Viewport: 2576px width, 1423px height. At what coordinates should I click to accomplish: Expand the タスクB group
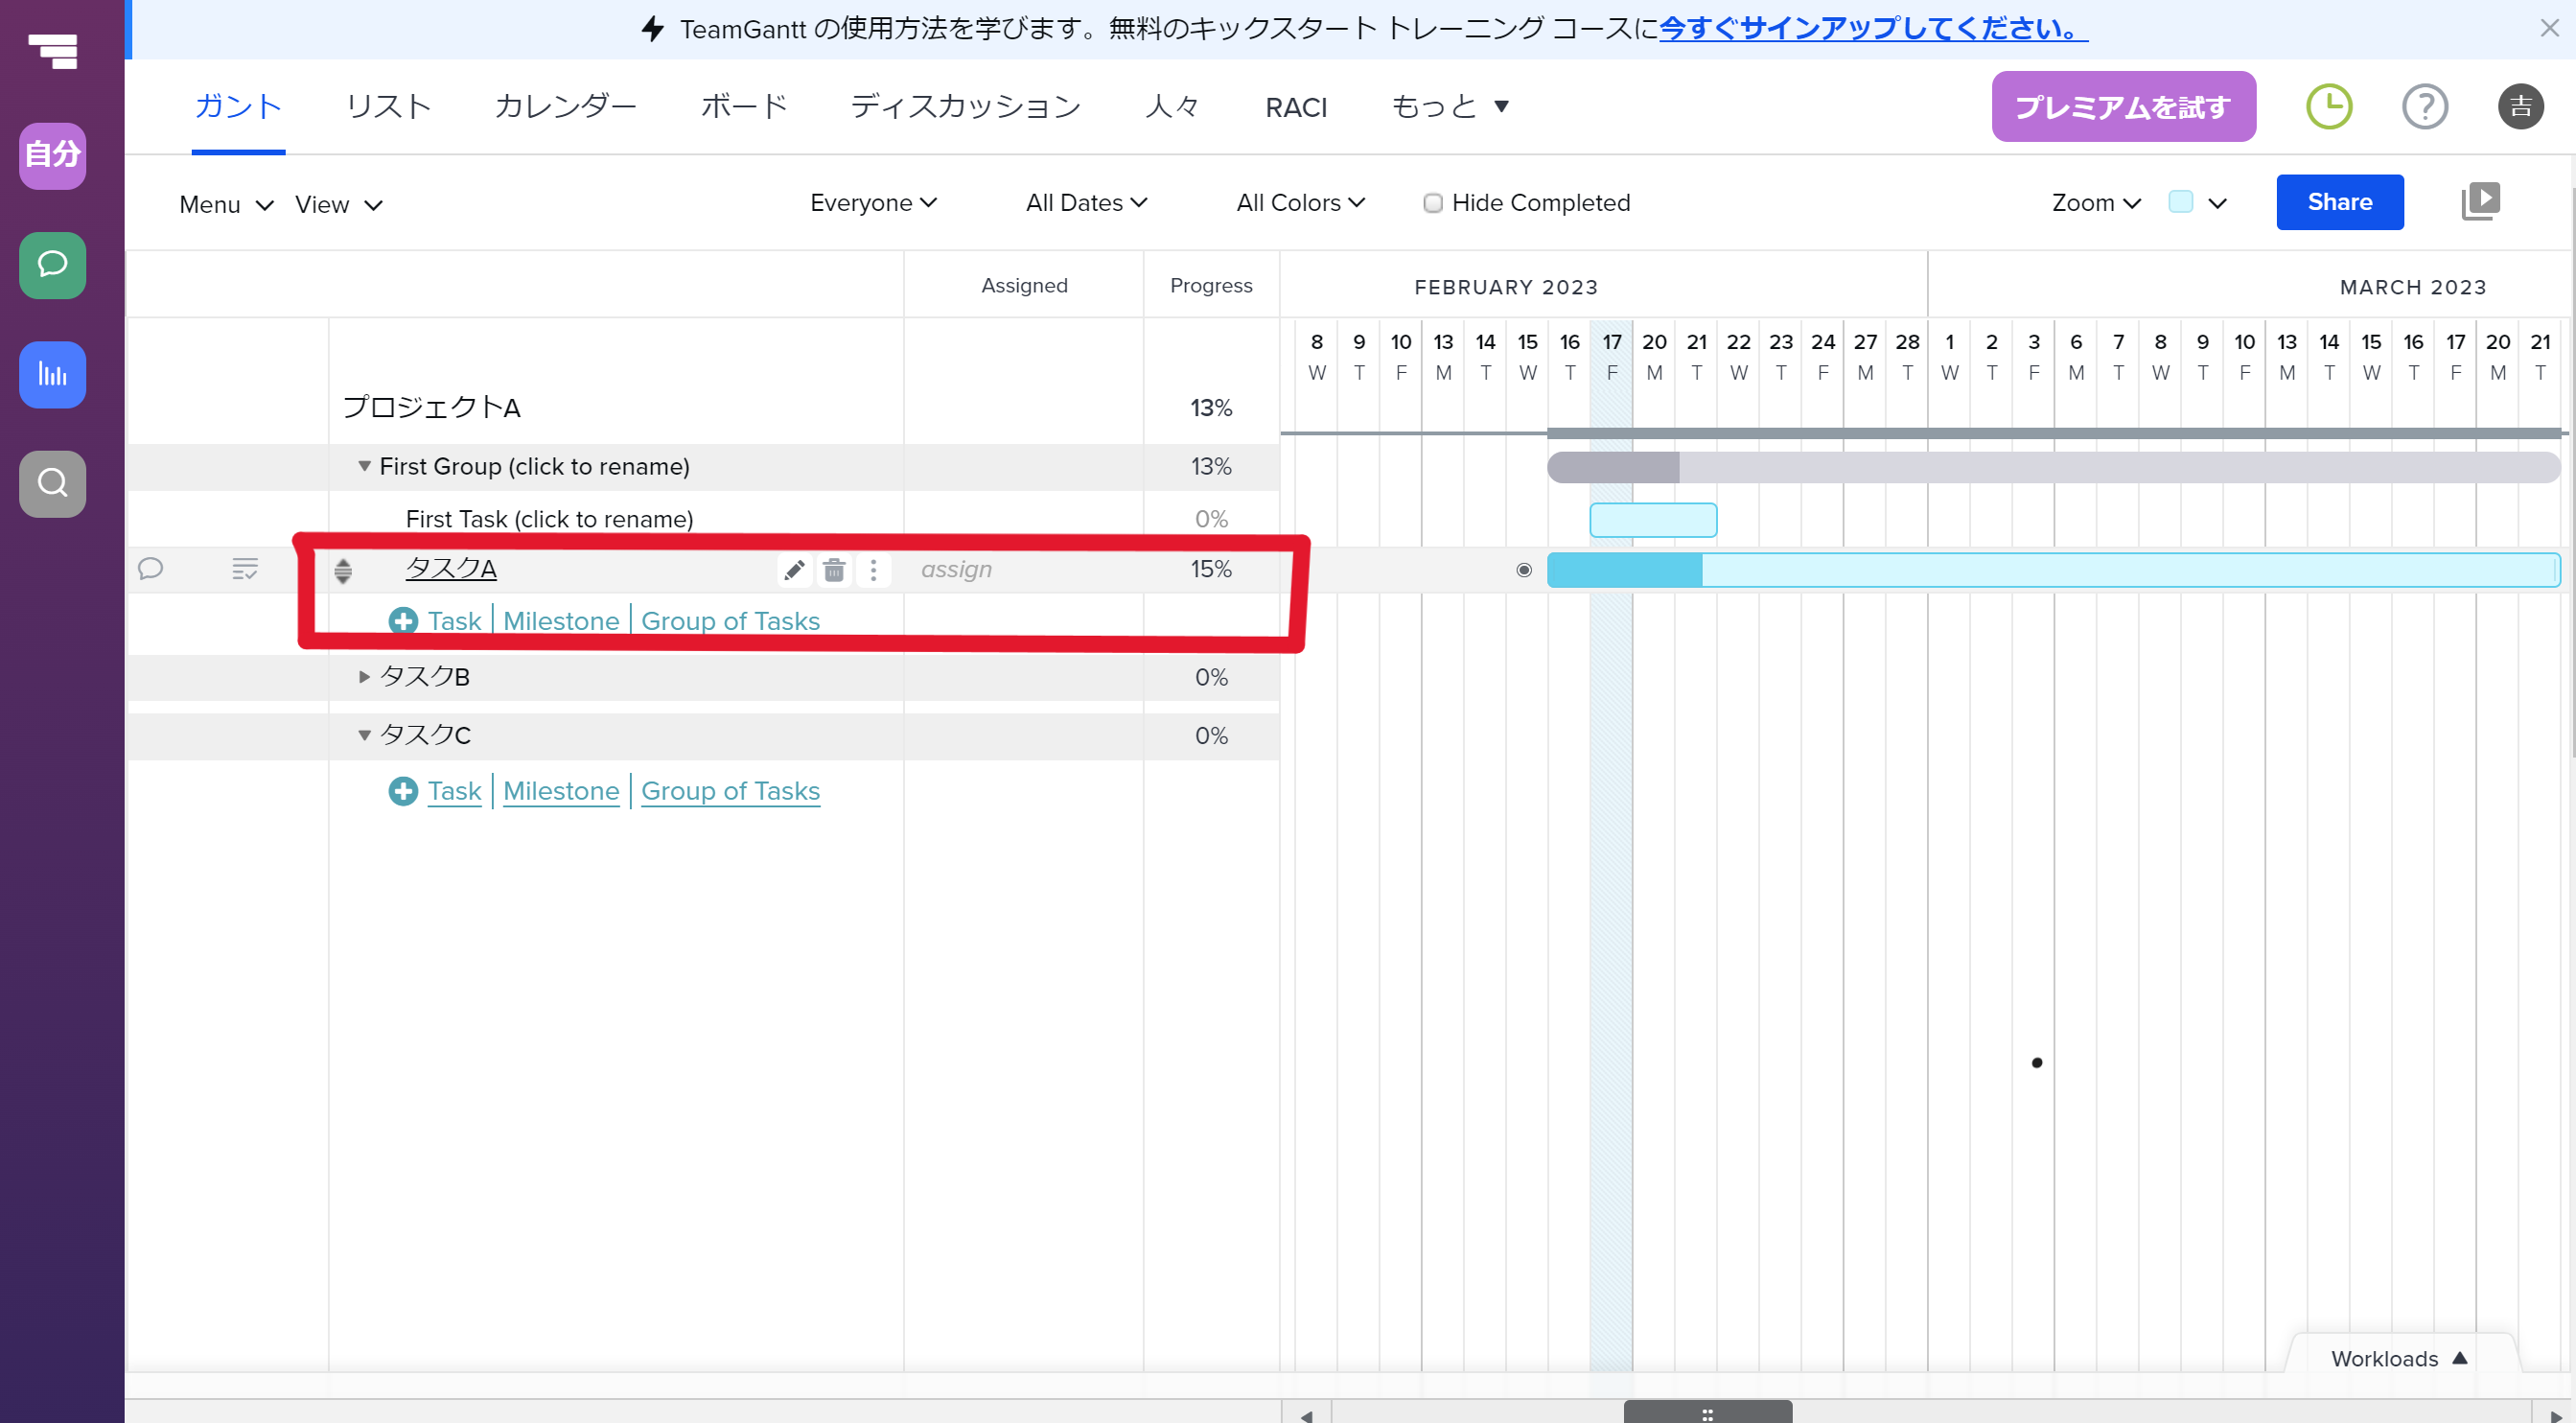[x=364, y=677]
